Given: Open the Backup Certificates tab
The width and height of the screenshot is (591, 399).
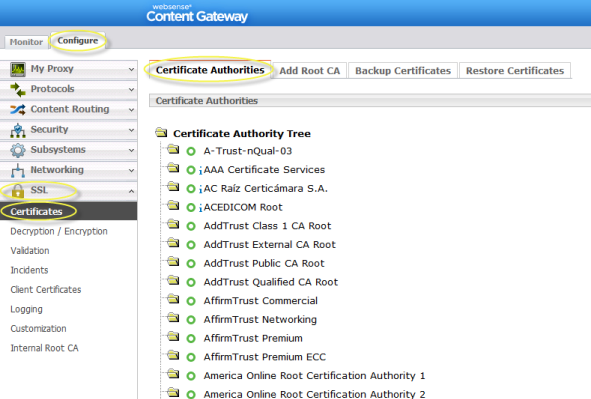Looking at the screenshot, I should click(x=403, y=71).
